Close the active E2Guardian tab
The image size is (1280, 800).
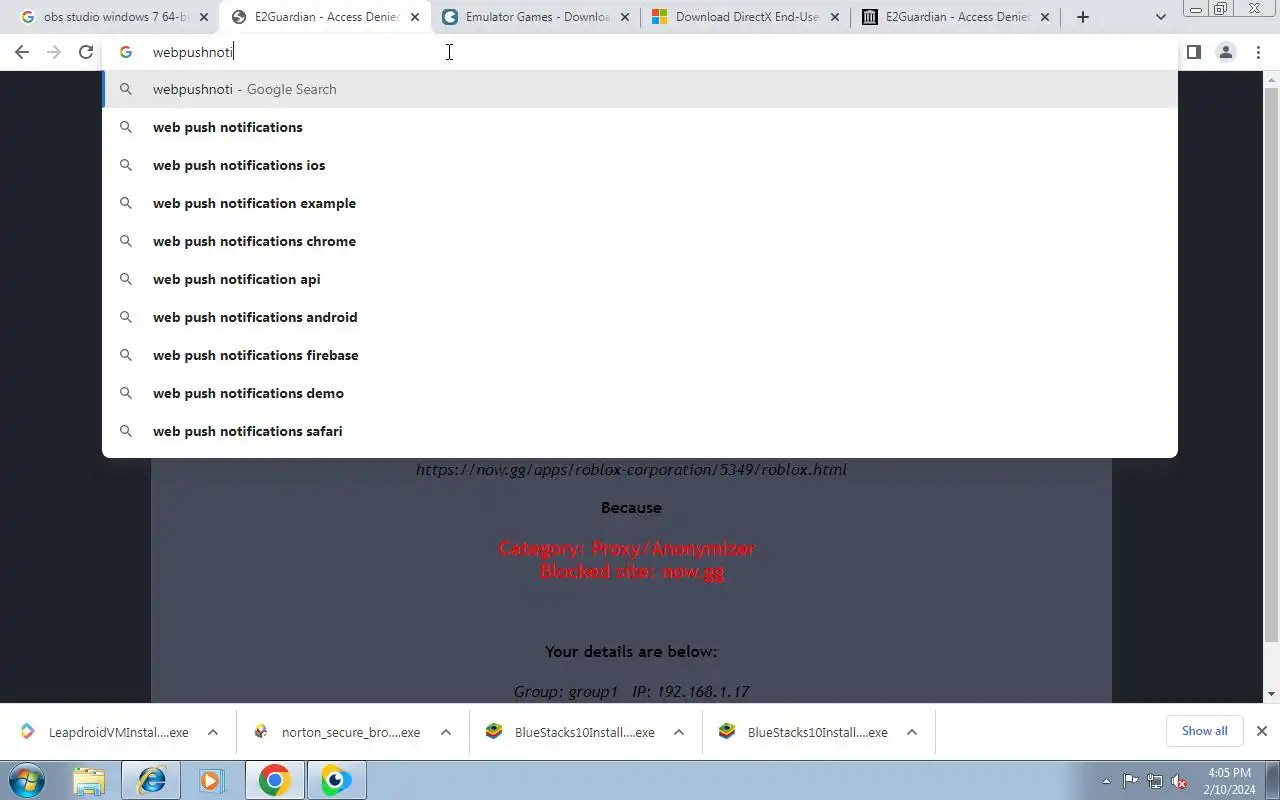[x=414, y=17]
